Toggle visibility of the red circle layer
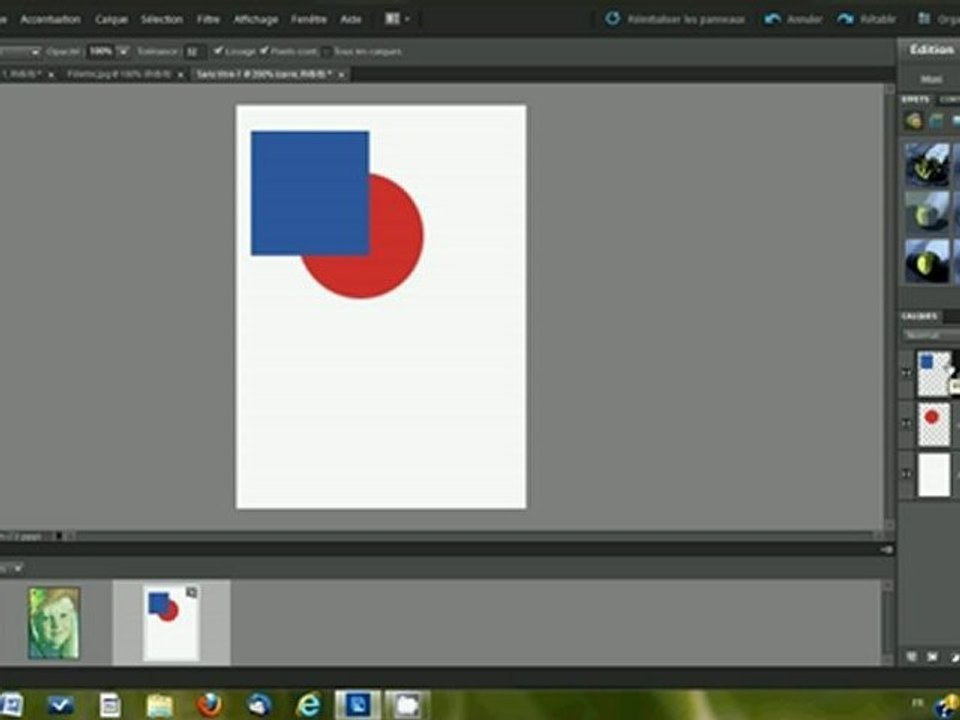The width and height of the screenshot is (960, 720). pyautogui.click(x=906, y=424)
